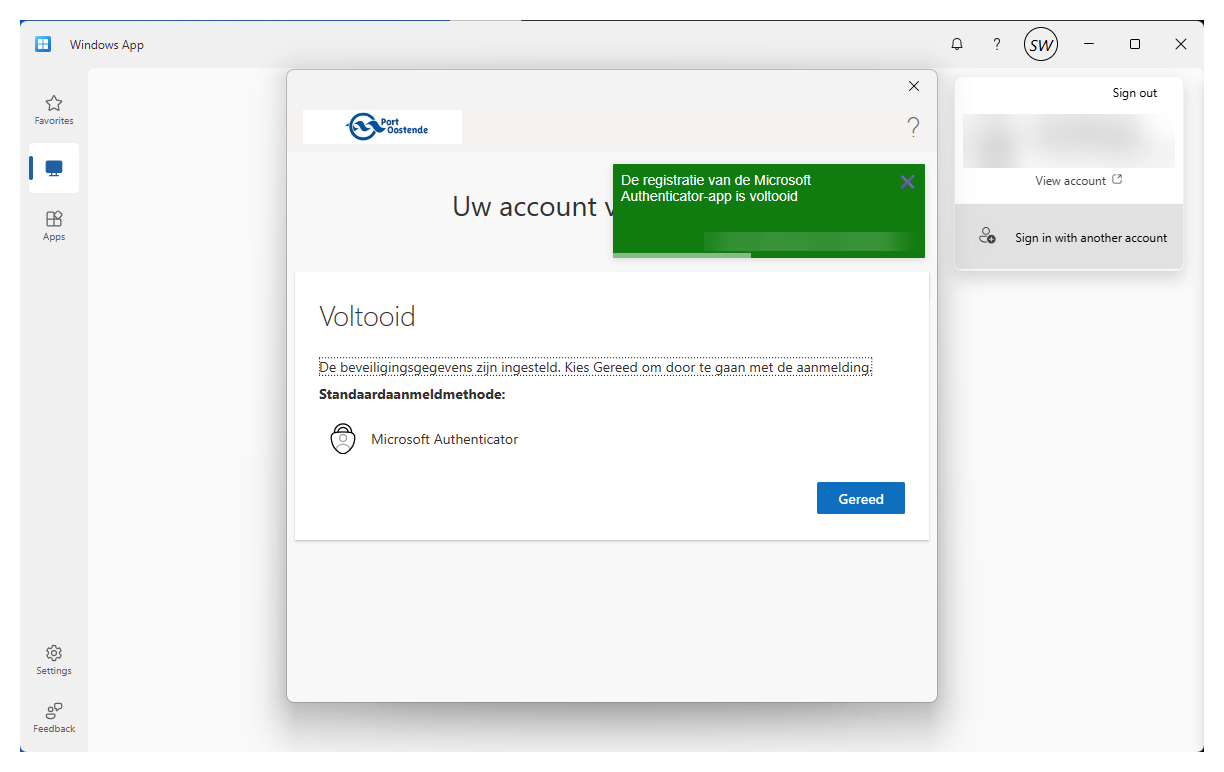Open the Feedback page
This screenshot has width=1224, height=772.
(54, 718)
